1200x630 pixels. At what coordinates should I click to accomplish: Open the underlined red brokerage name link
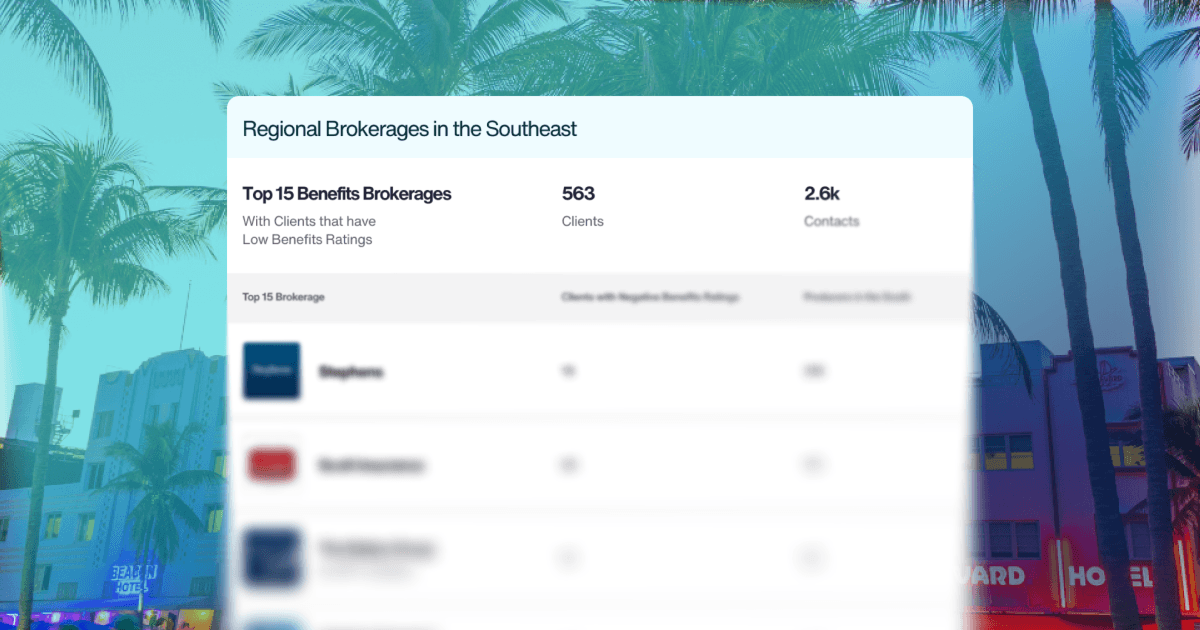(x=372, y=464)
